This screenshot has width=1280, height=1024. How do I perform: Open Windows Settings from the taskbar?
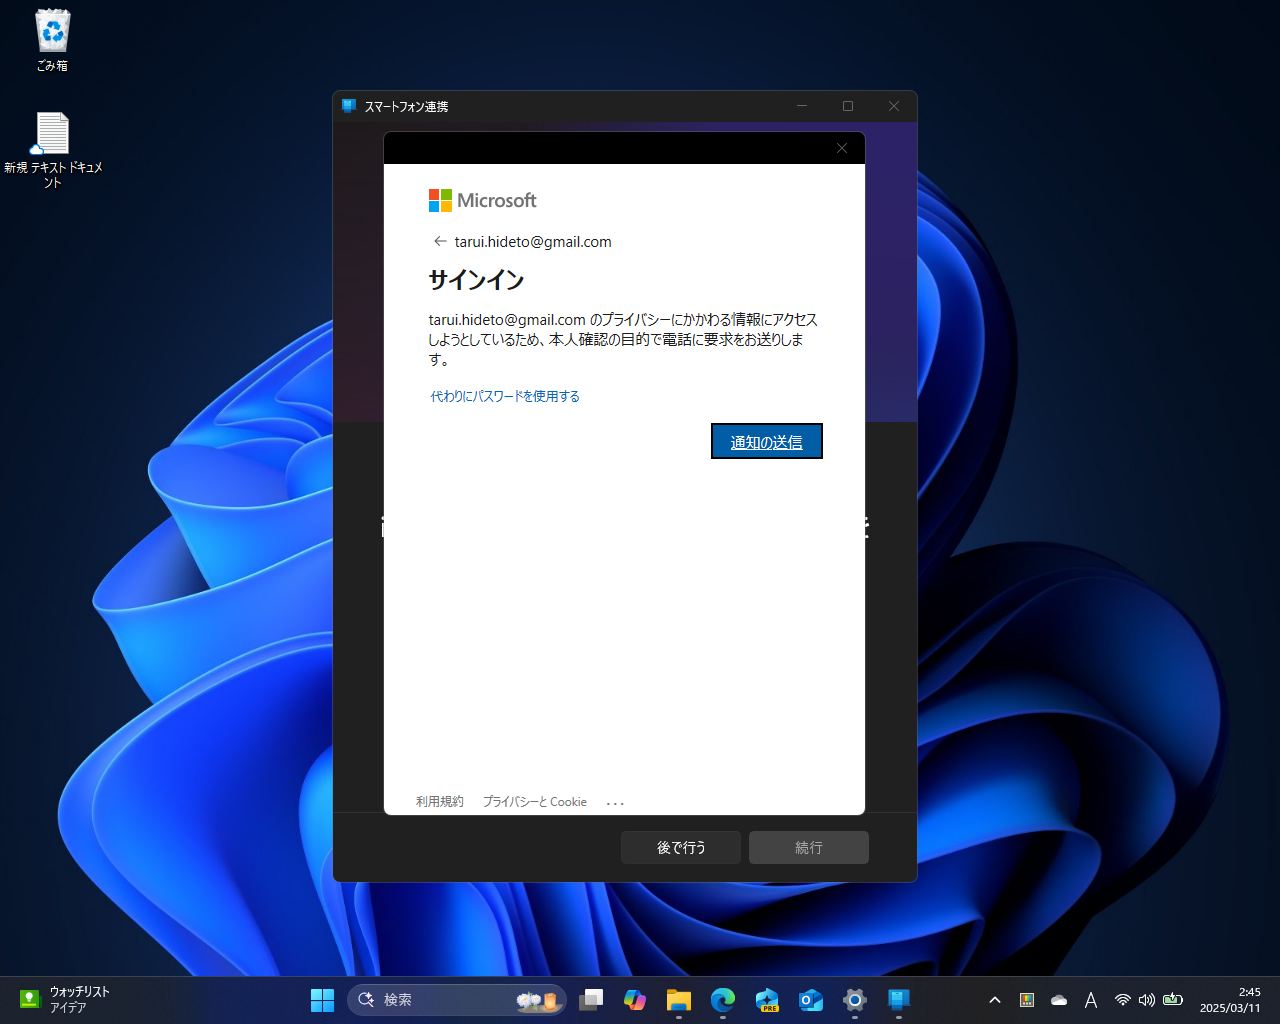pos(854,999)
